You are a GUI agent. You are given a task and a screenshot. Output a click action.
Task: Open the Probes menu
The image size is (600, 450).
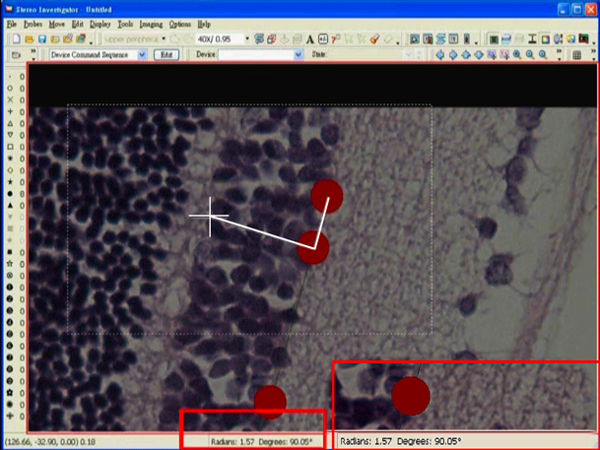[33, 23]
